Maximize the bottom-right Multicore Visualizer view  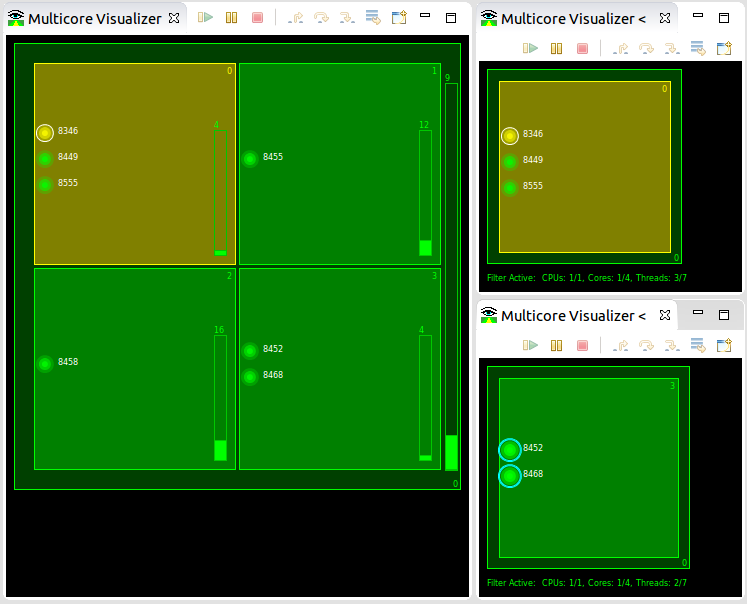(x=724, y=315)
